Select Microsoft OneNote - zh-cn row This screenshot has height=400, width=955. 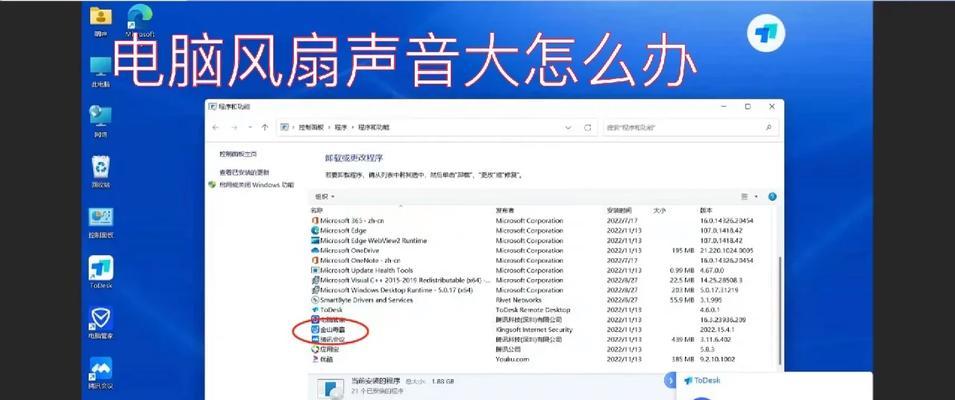coord(543,260)
